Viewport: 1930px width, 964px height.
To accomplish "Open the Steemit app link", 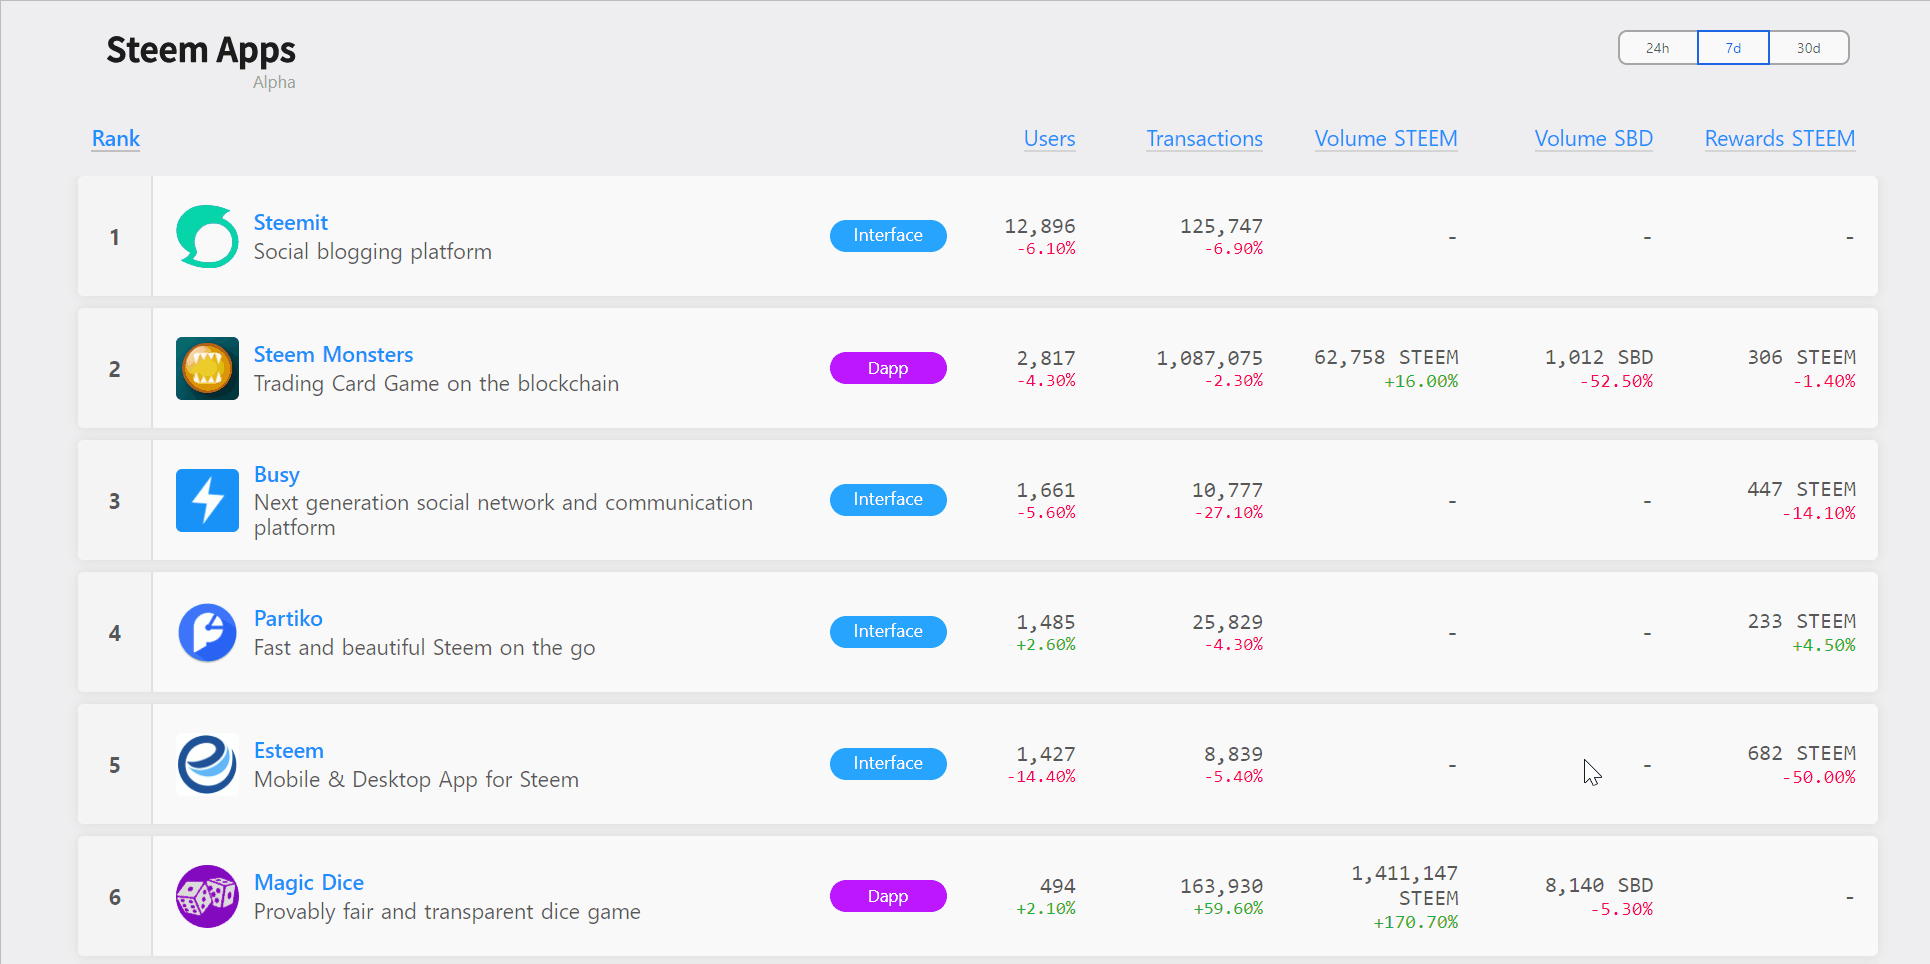I will click(290, 223).
